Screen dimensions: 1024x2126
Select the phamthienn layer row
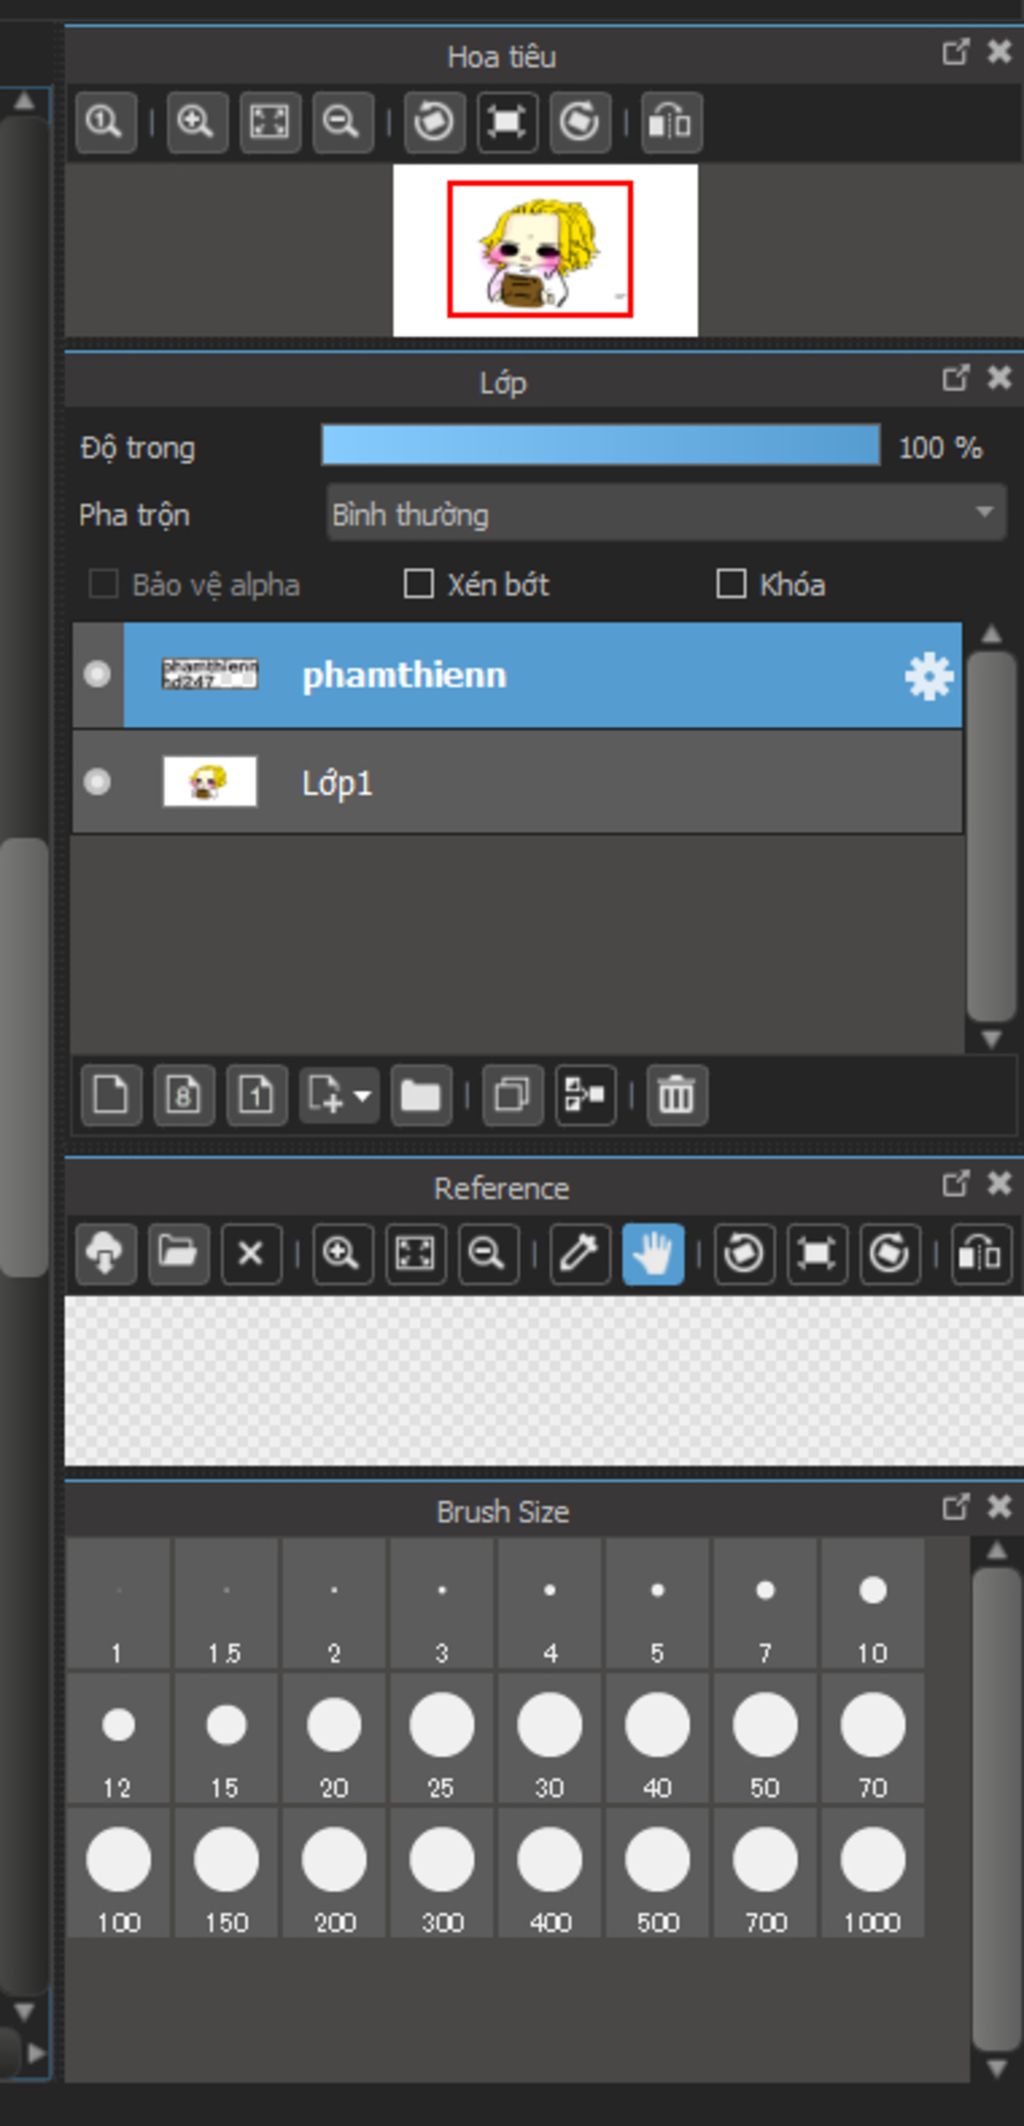click(518, 675)
